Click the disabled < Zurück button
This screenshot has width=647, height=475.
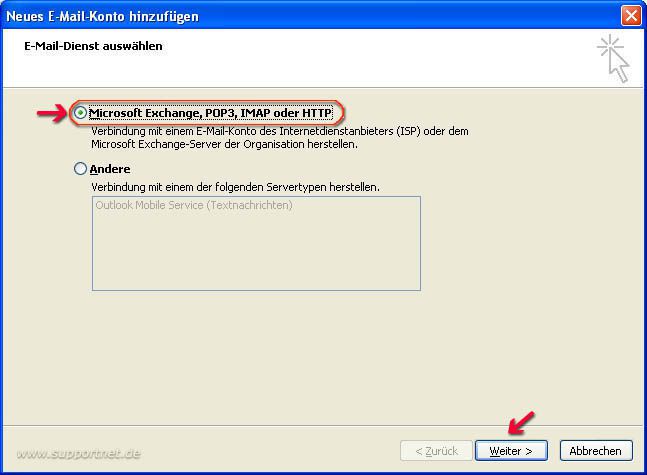(436, 451)
